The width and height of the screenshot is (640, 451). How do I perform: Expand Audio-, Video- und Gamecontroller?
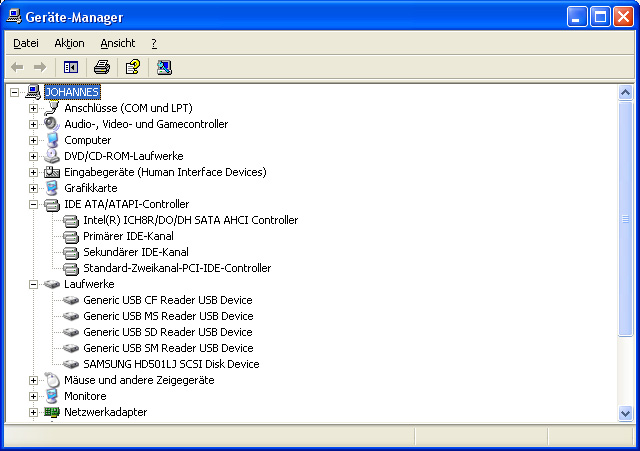[x=33, y=124]
